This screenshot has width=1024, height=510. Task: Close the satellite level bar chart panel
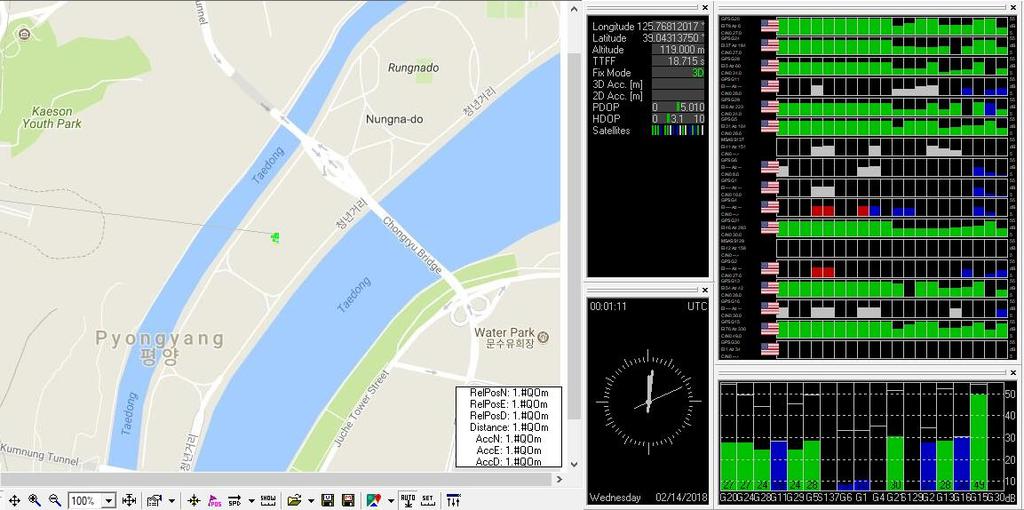tap(1014, 372)
